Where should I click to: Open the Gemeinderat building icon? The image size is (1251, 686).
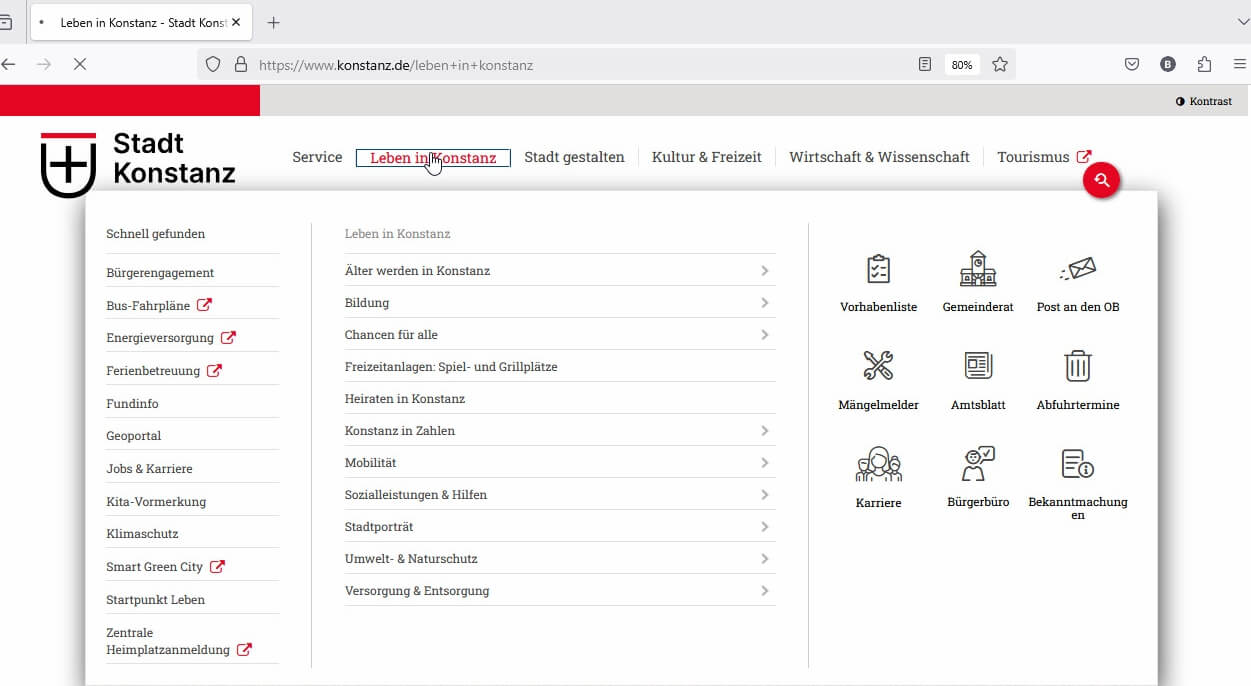[x=977, y=269]
